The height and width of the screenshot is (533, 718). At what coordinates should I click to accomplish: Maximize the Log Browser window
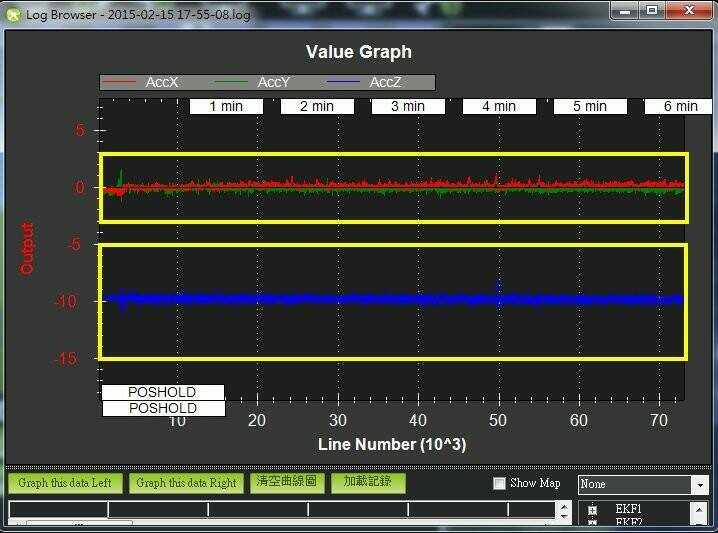[x=652, y=11]
